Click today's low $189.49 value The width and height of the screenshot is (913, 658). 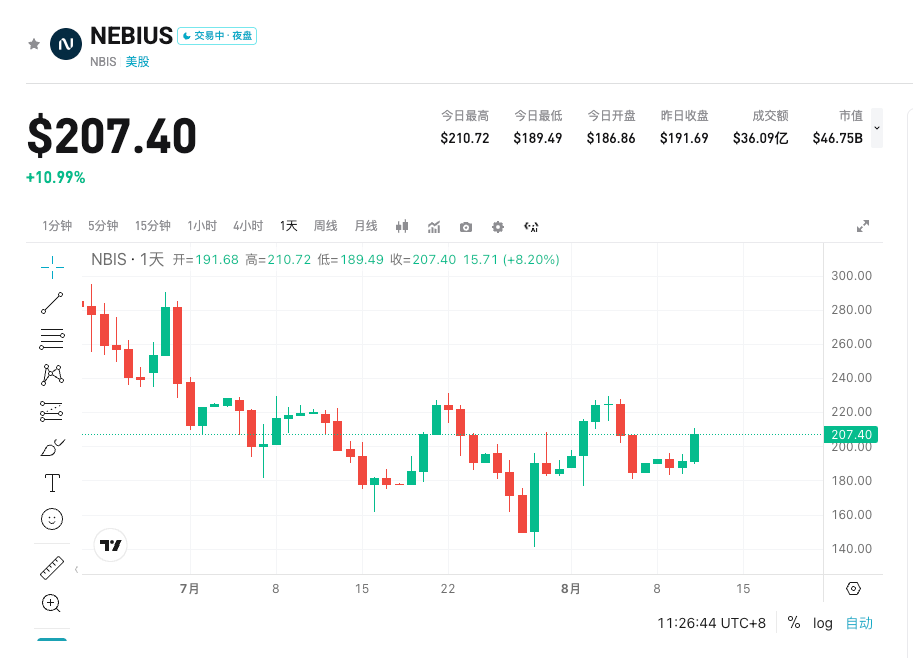537,139
